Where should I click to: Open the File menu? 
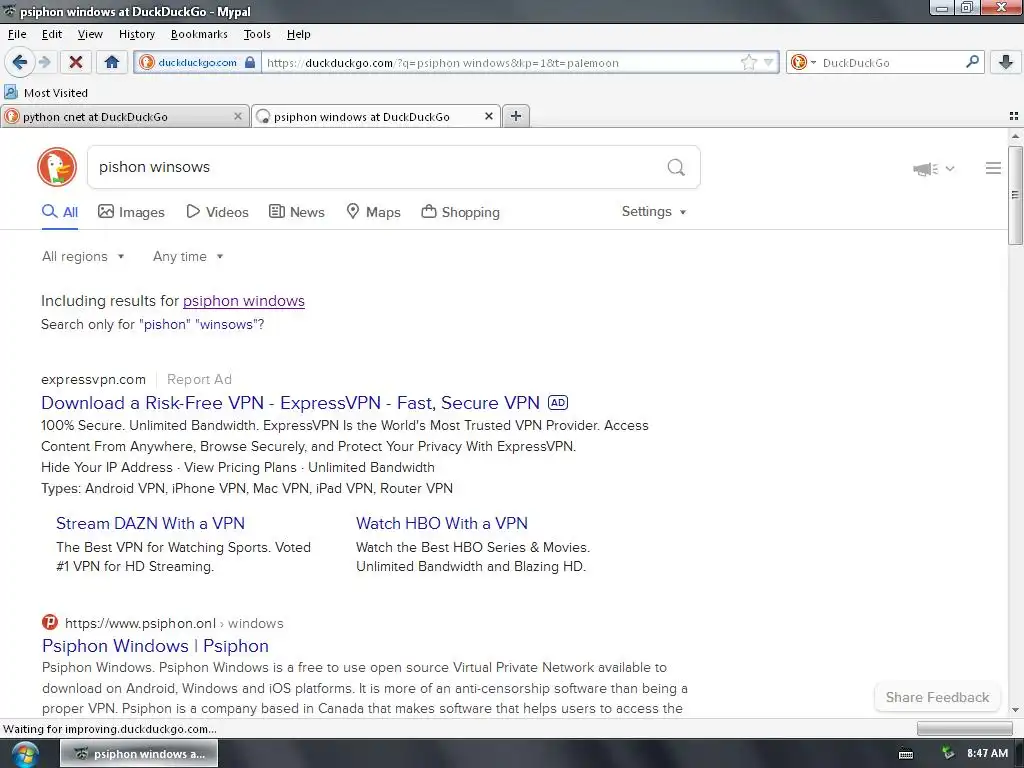coord(17,34)
